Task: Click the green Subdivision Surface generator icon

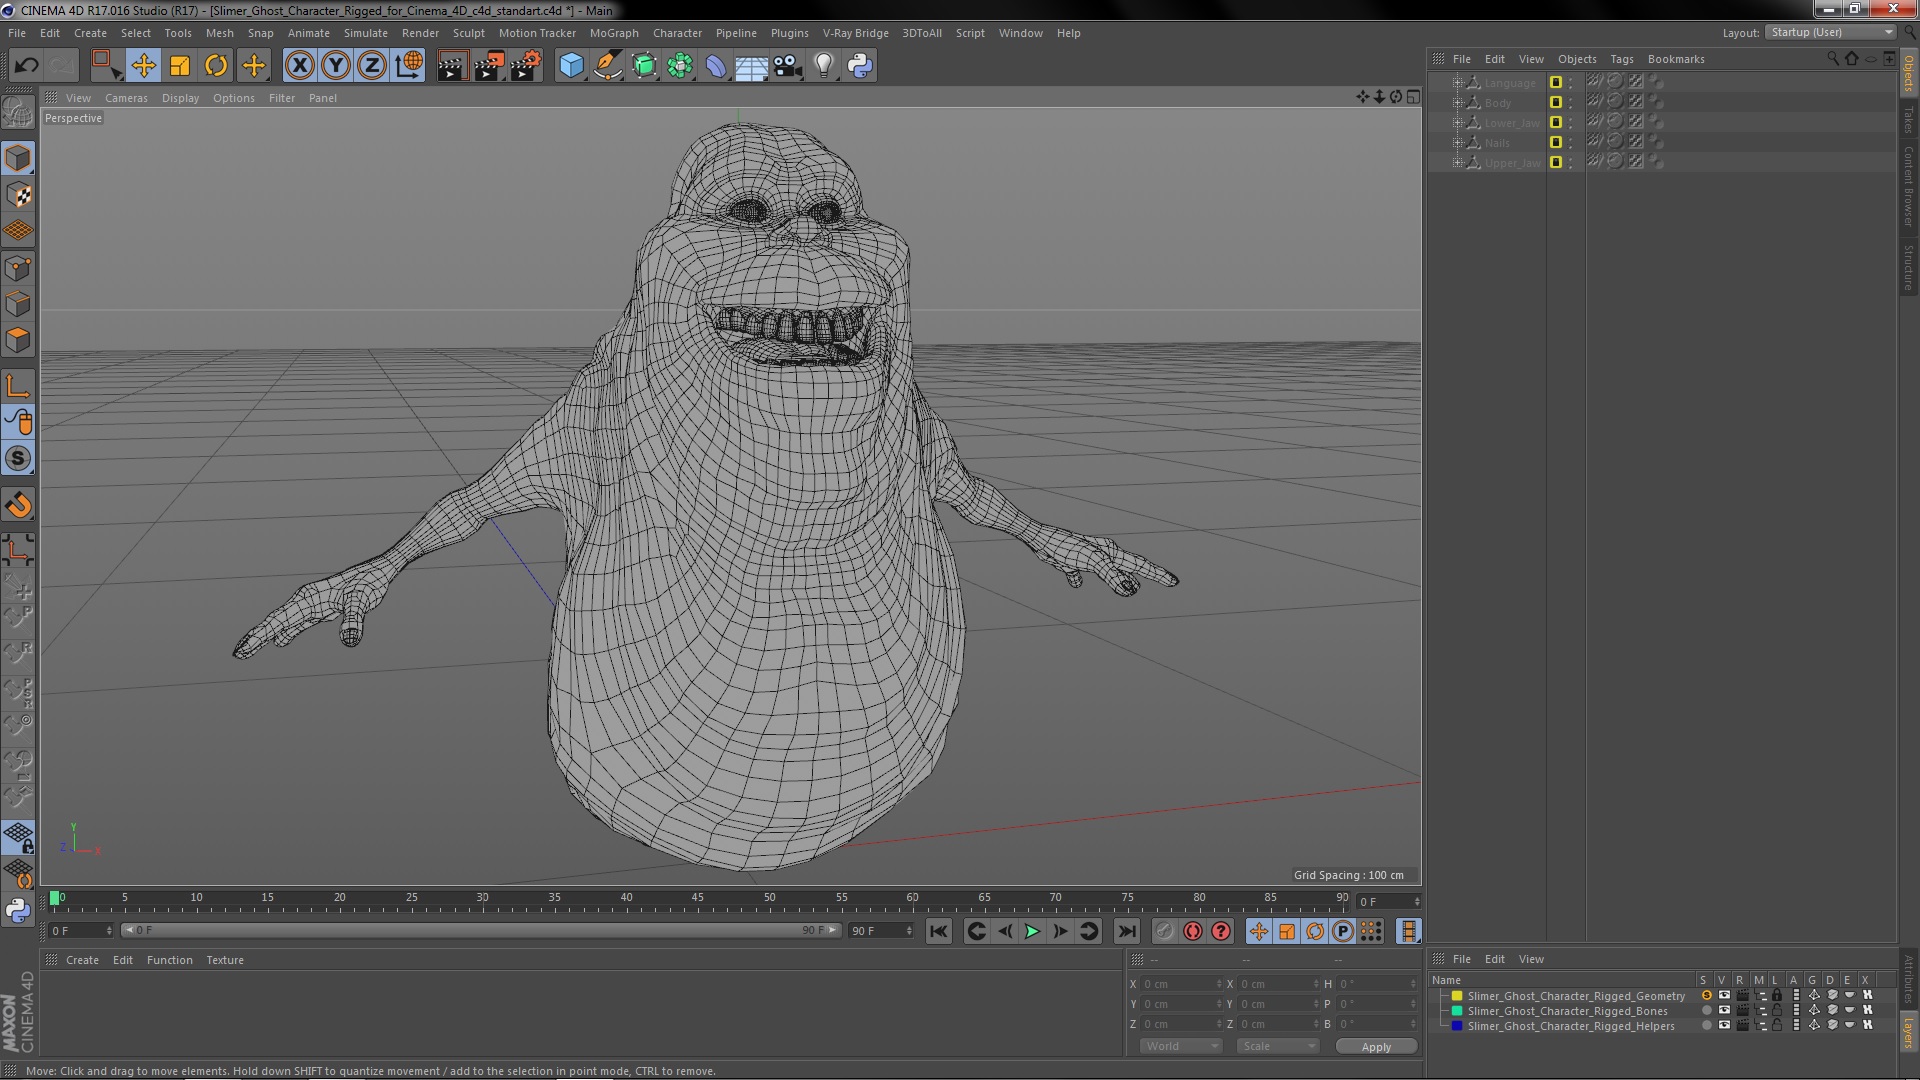Action: (644, 66)
